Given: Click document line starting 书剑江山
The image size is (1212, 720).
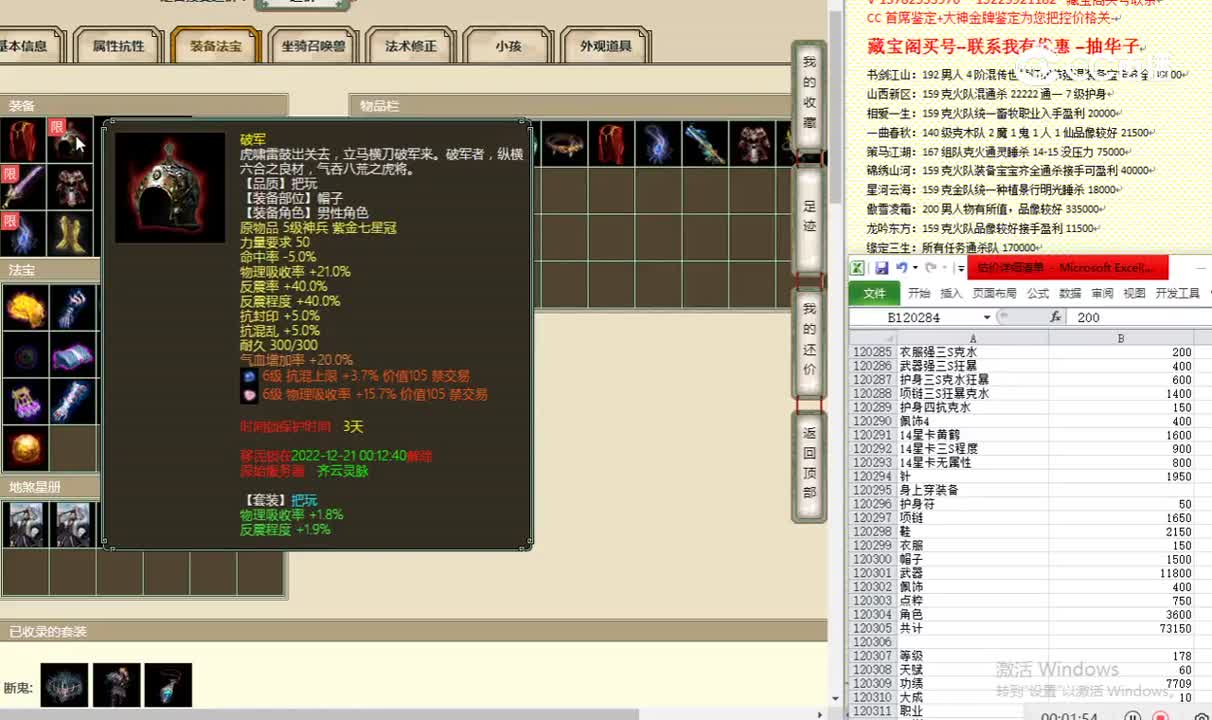Looking at the screenshot, I should 1027,74.
